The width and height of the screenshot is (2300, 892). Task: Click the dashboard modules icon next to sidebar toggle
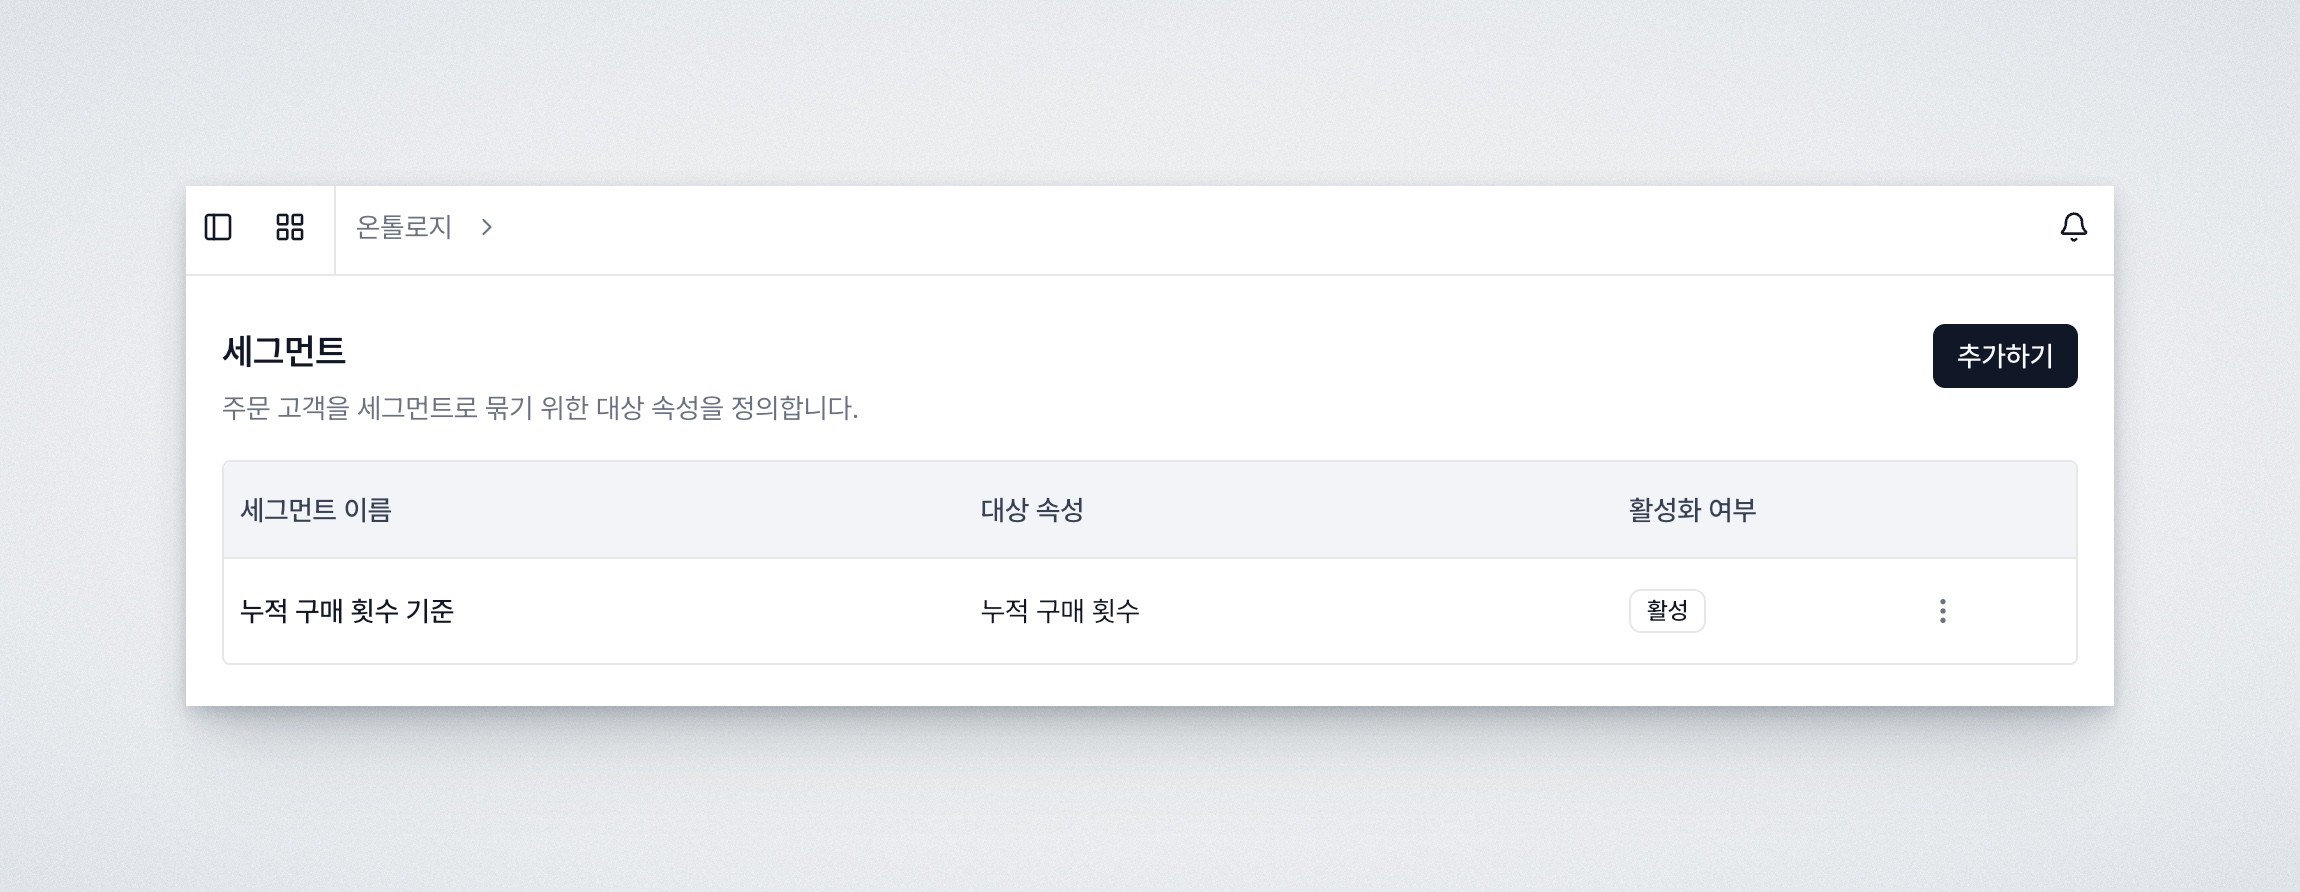pyautogui.click(x=290, y=228)
